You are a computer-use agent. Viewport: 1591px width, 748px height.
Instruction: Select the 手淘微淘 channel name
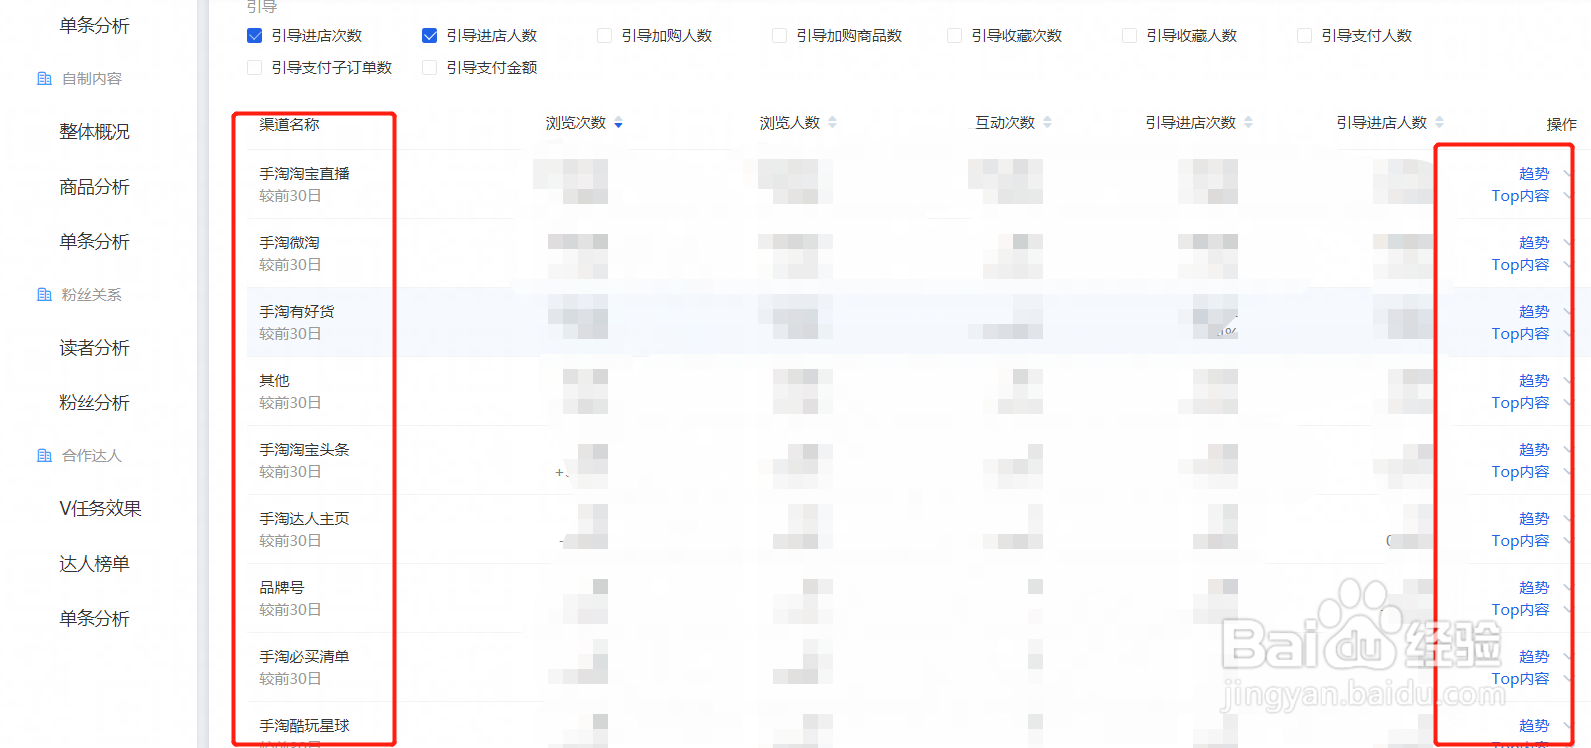point(290,243)
